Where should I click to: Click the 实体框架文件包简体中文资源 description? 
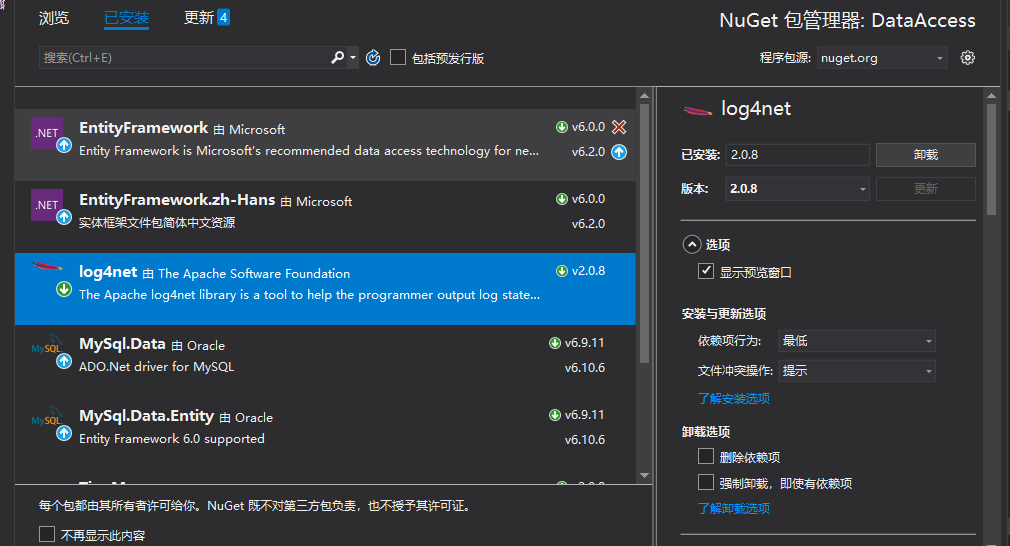coord(157,223)
